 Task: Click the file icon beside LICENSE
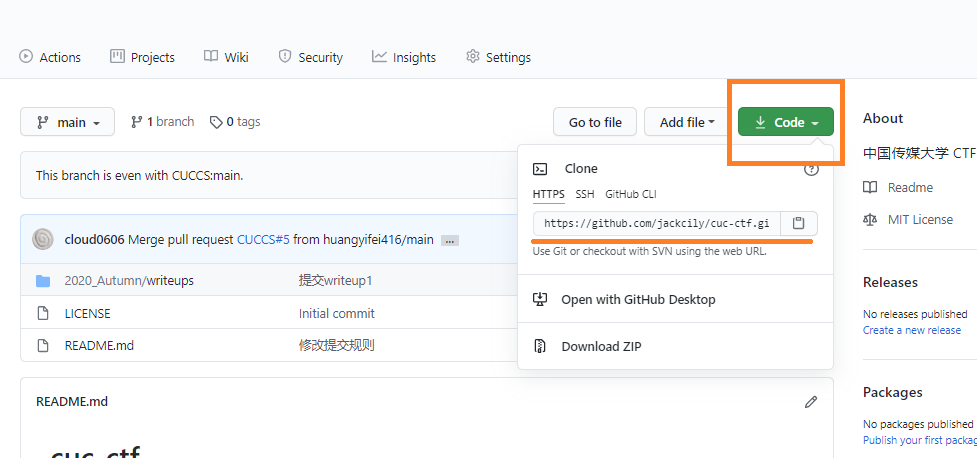[43, 313]
